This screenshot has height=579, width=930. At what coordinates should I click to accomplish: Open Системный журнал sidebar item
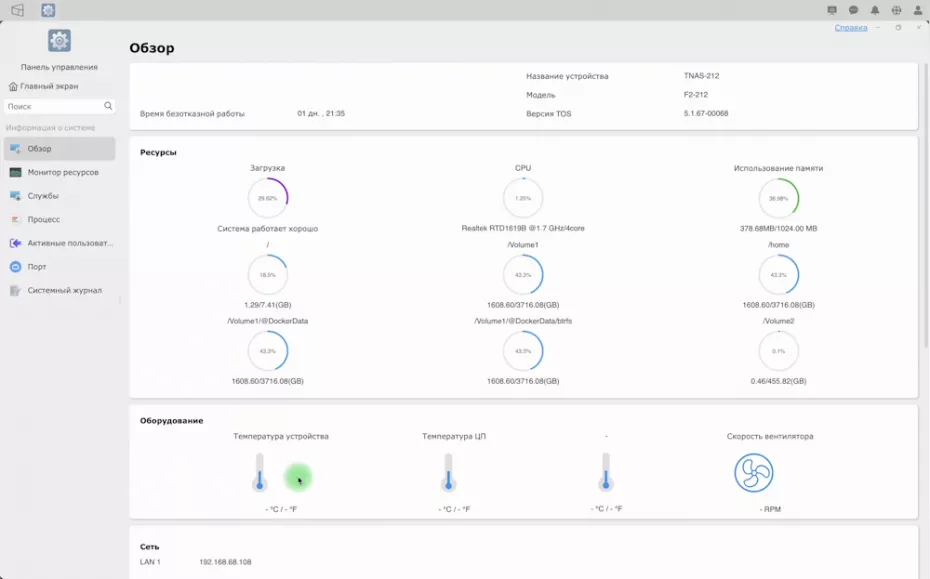tap(64, 290)
